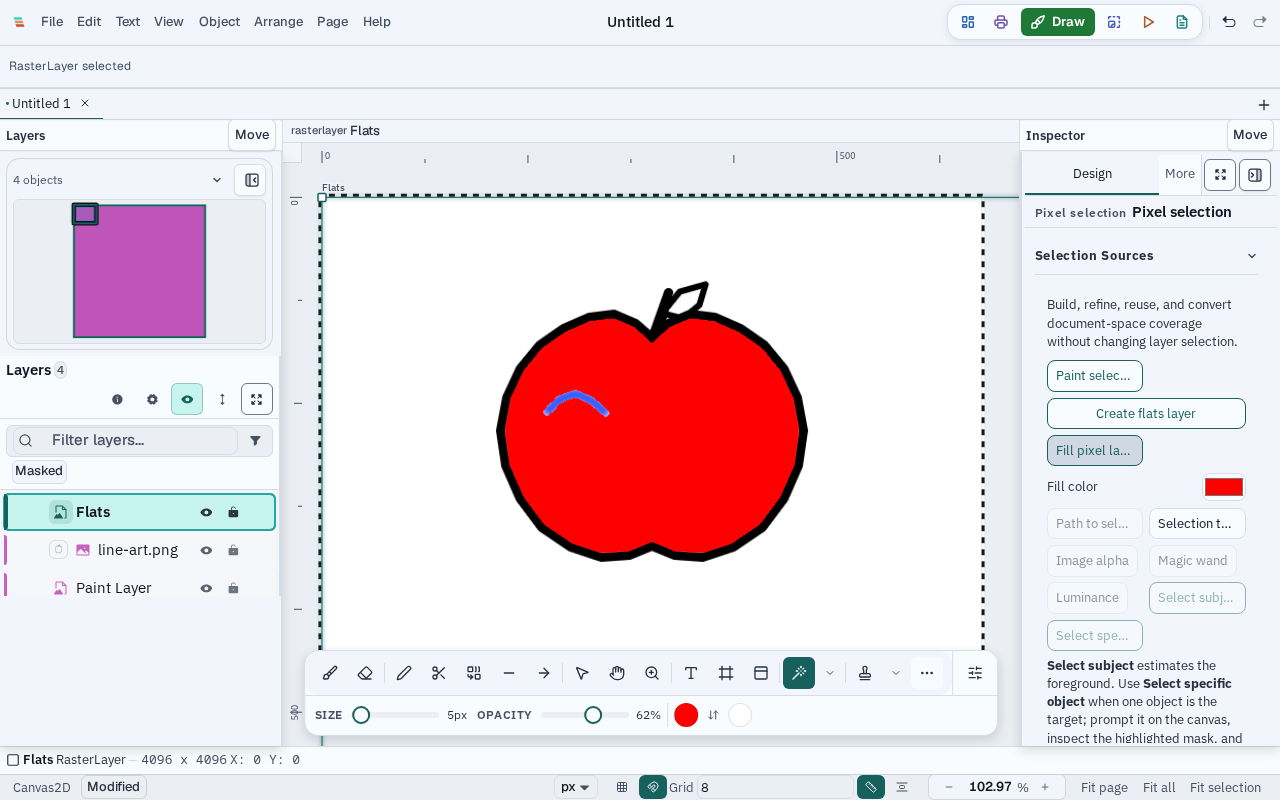Click Fit page in status bar

click(x=1104, y=787)
